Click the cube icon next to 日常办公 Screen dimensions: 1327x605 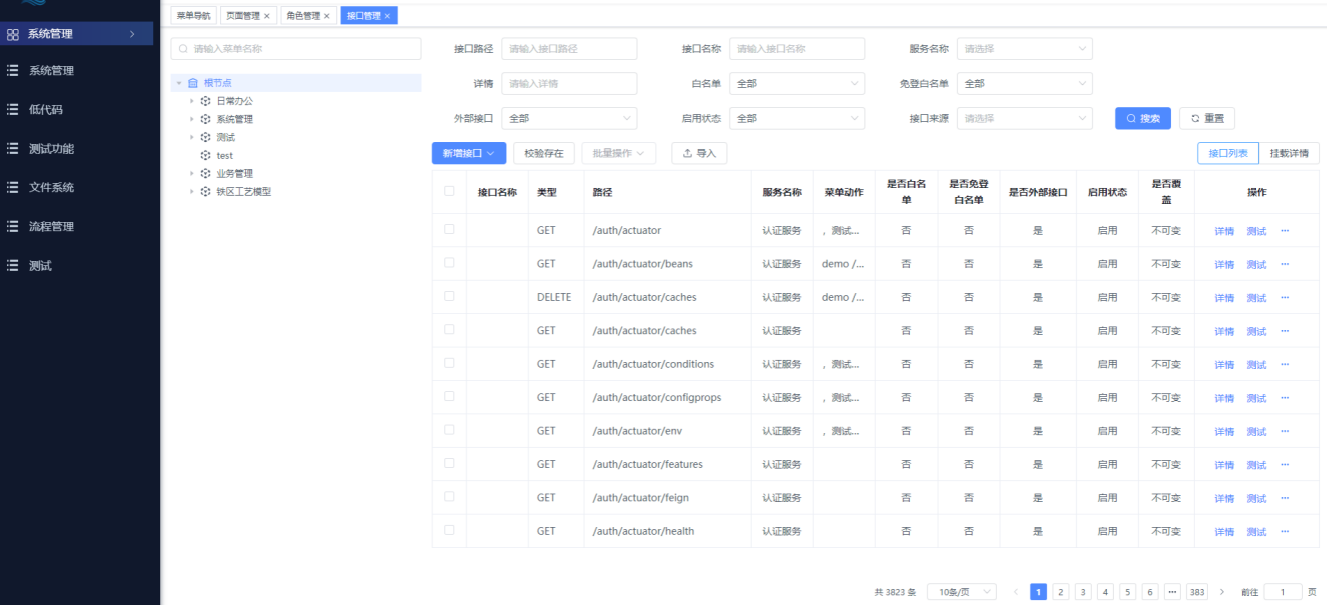[x=206, y=101]
